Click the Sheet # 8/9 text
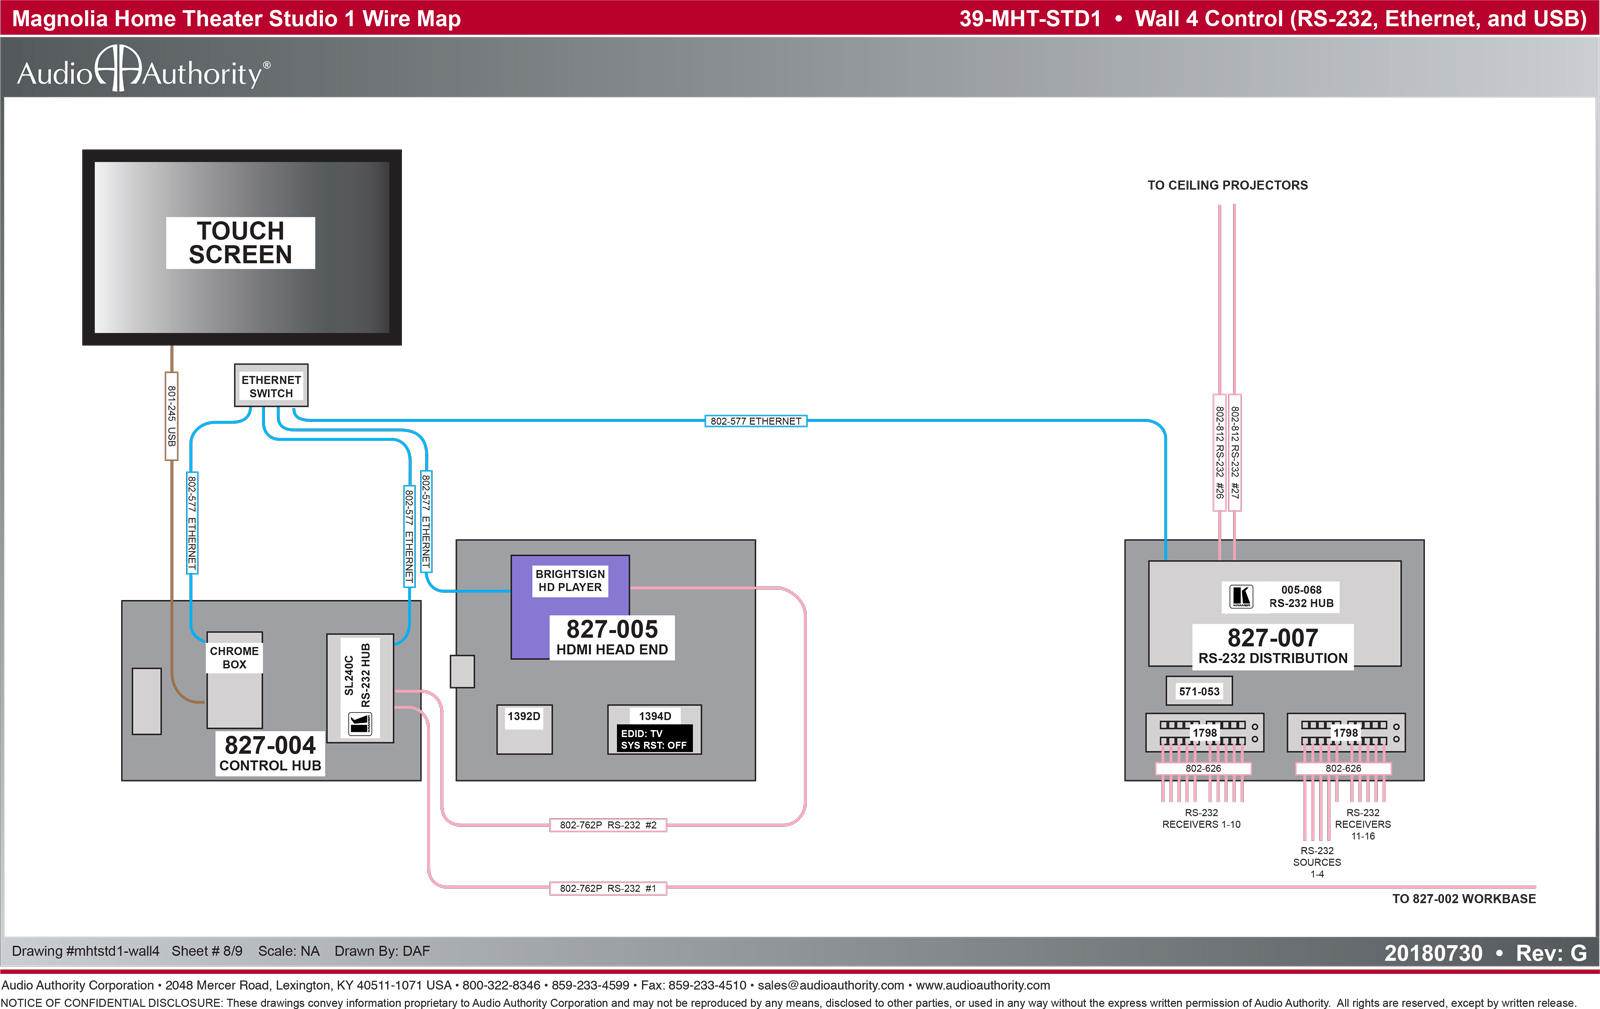The image size is (1600, 1009). point(207,951)
